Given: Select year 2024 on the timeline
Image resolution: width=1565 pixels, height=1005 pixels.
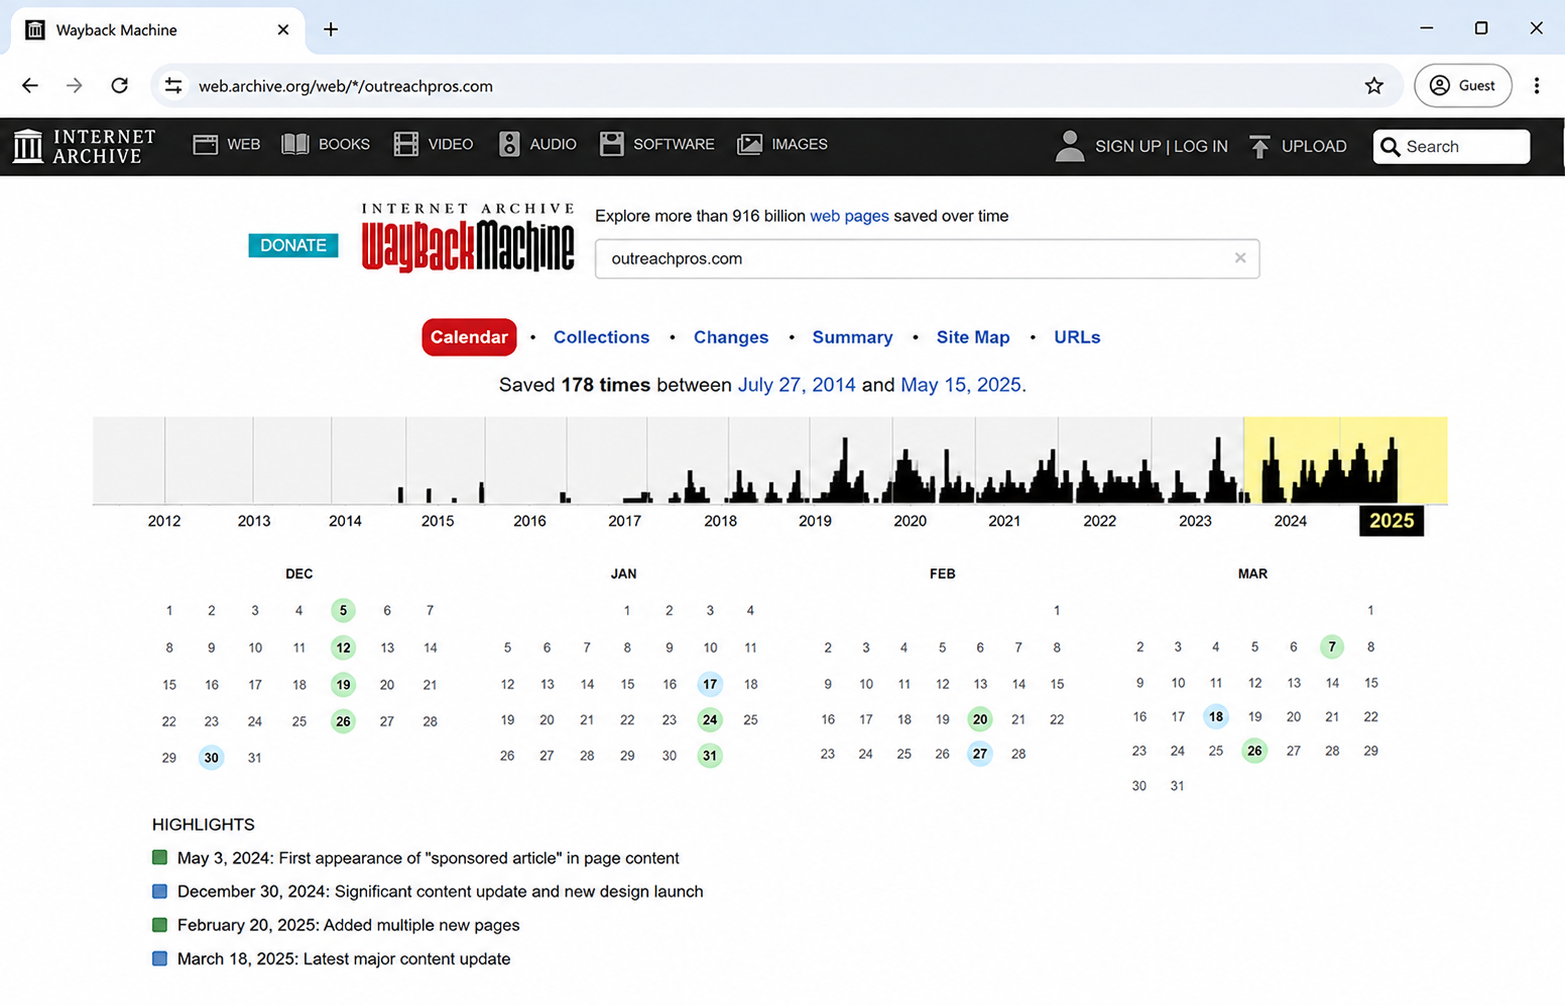Looking at the screenshot, I should pos(1290,521).
